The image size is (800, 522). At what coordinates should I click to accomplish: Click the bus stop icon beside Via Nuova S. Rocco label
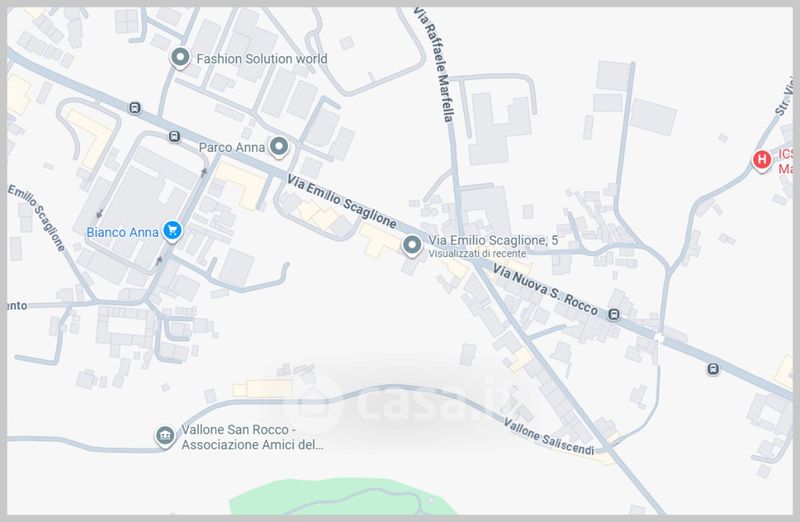pyautogui.click(x=614, y=314)
